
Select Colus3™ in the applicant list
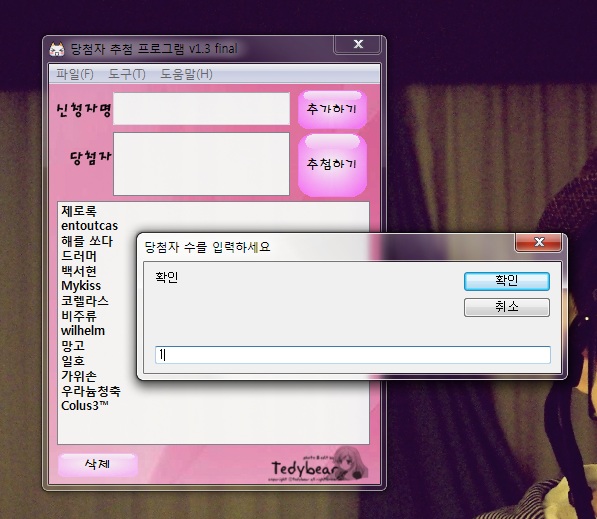[x=85, y=406]
